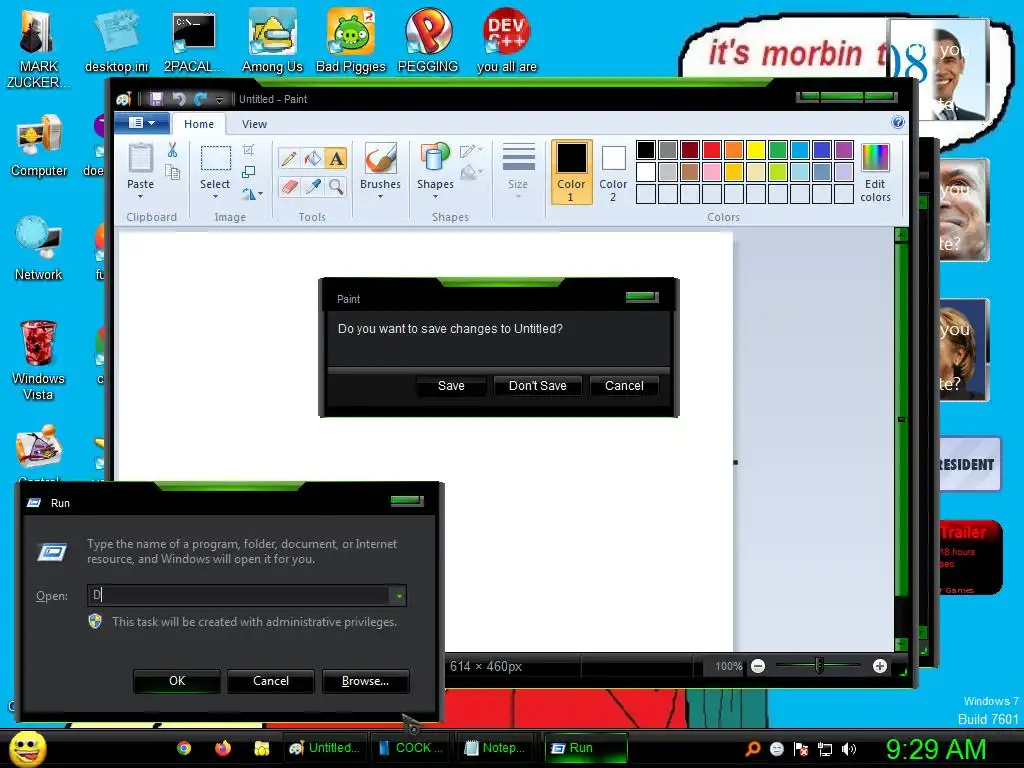Click Don't Save in the Paint dialog
This screenshot has width=1024, height=768.
(537, 385)
